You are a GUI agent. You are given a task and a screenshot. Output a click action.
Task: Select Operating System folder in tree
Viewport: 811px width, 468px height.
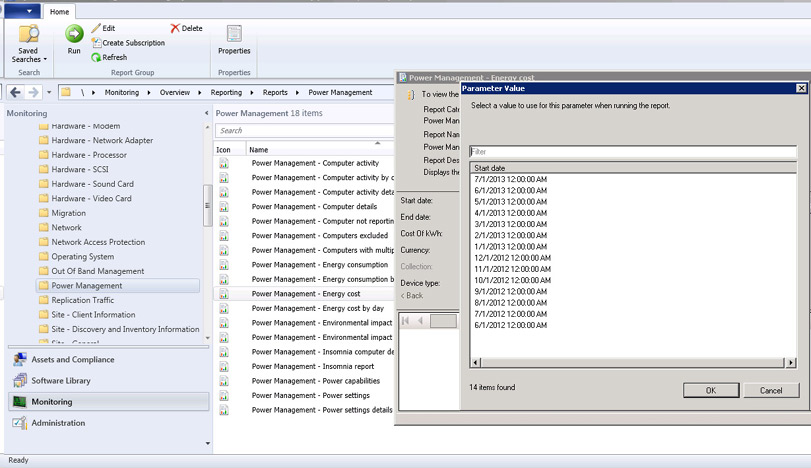tap(83, 256)
